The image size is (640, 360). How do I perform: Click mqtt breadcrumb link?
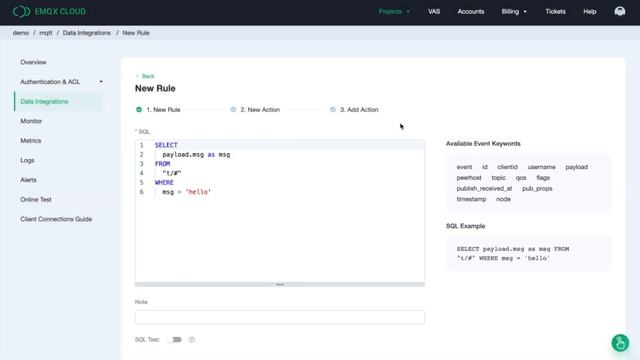(x=46, y=33)
